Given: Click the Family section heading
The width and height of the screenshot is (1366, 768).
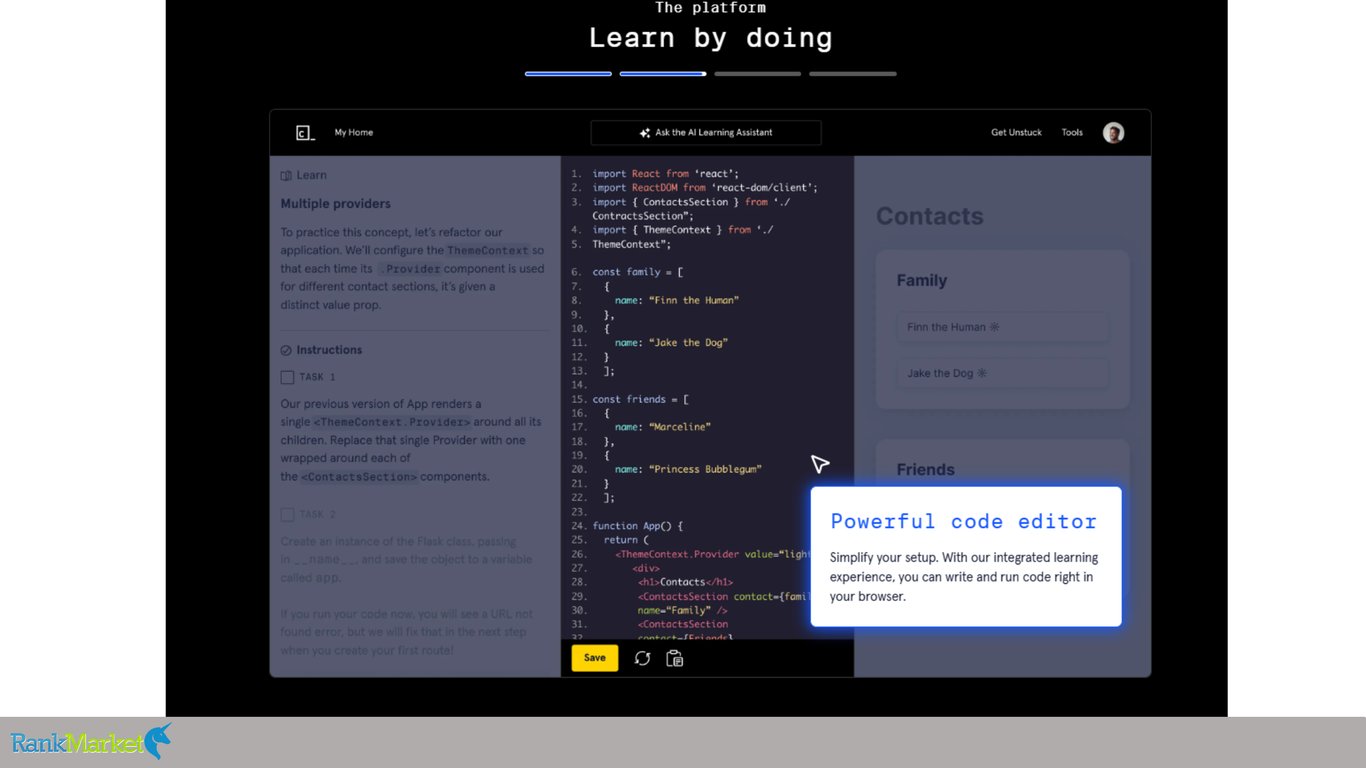Looking at the screenshot, I should (x=922, y=281).
